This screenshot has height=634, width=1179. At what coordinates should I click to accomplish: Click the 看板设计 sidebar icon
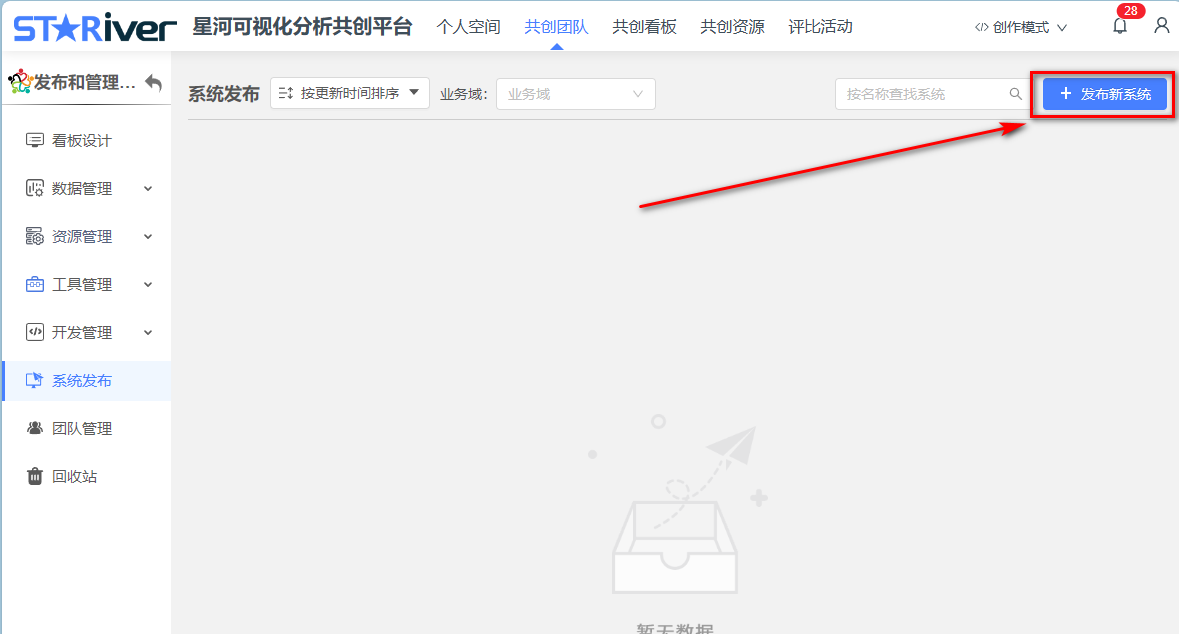(x=35, y=141)
